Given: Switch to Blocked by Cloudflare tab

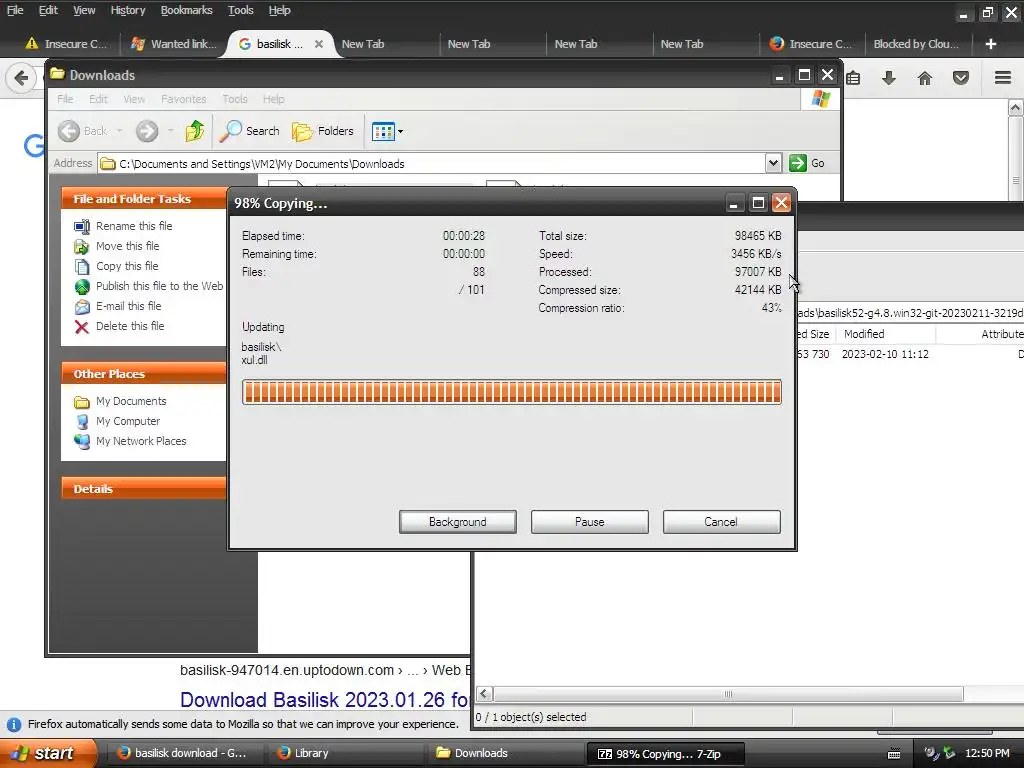Looking at the screenshot, I should point(916,44).
